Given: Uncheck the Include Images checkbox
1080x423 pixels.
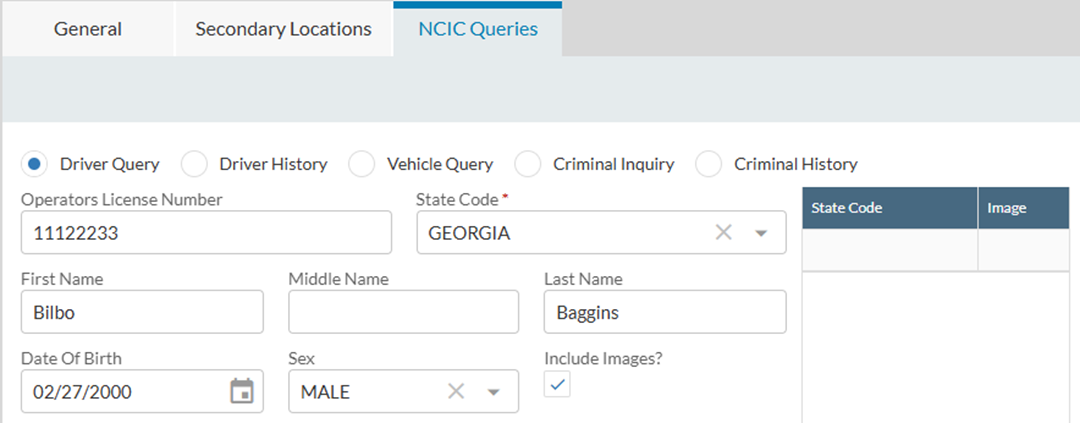Looking at the screenshot, I should [558, 385].
